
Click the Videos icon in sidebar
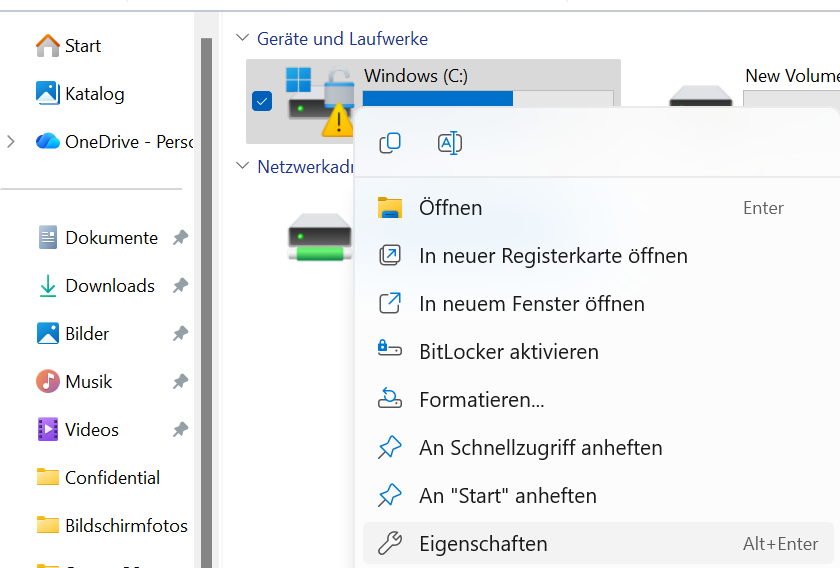tap(47, 430)
